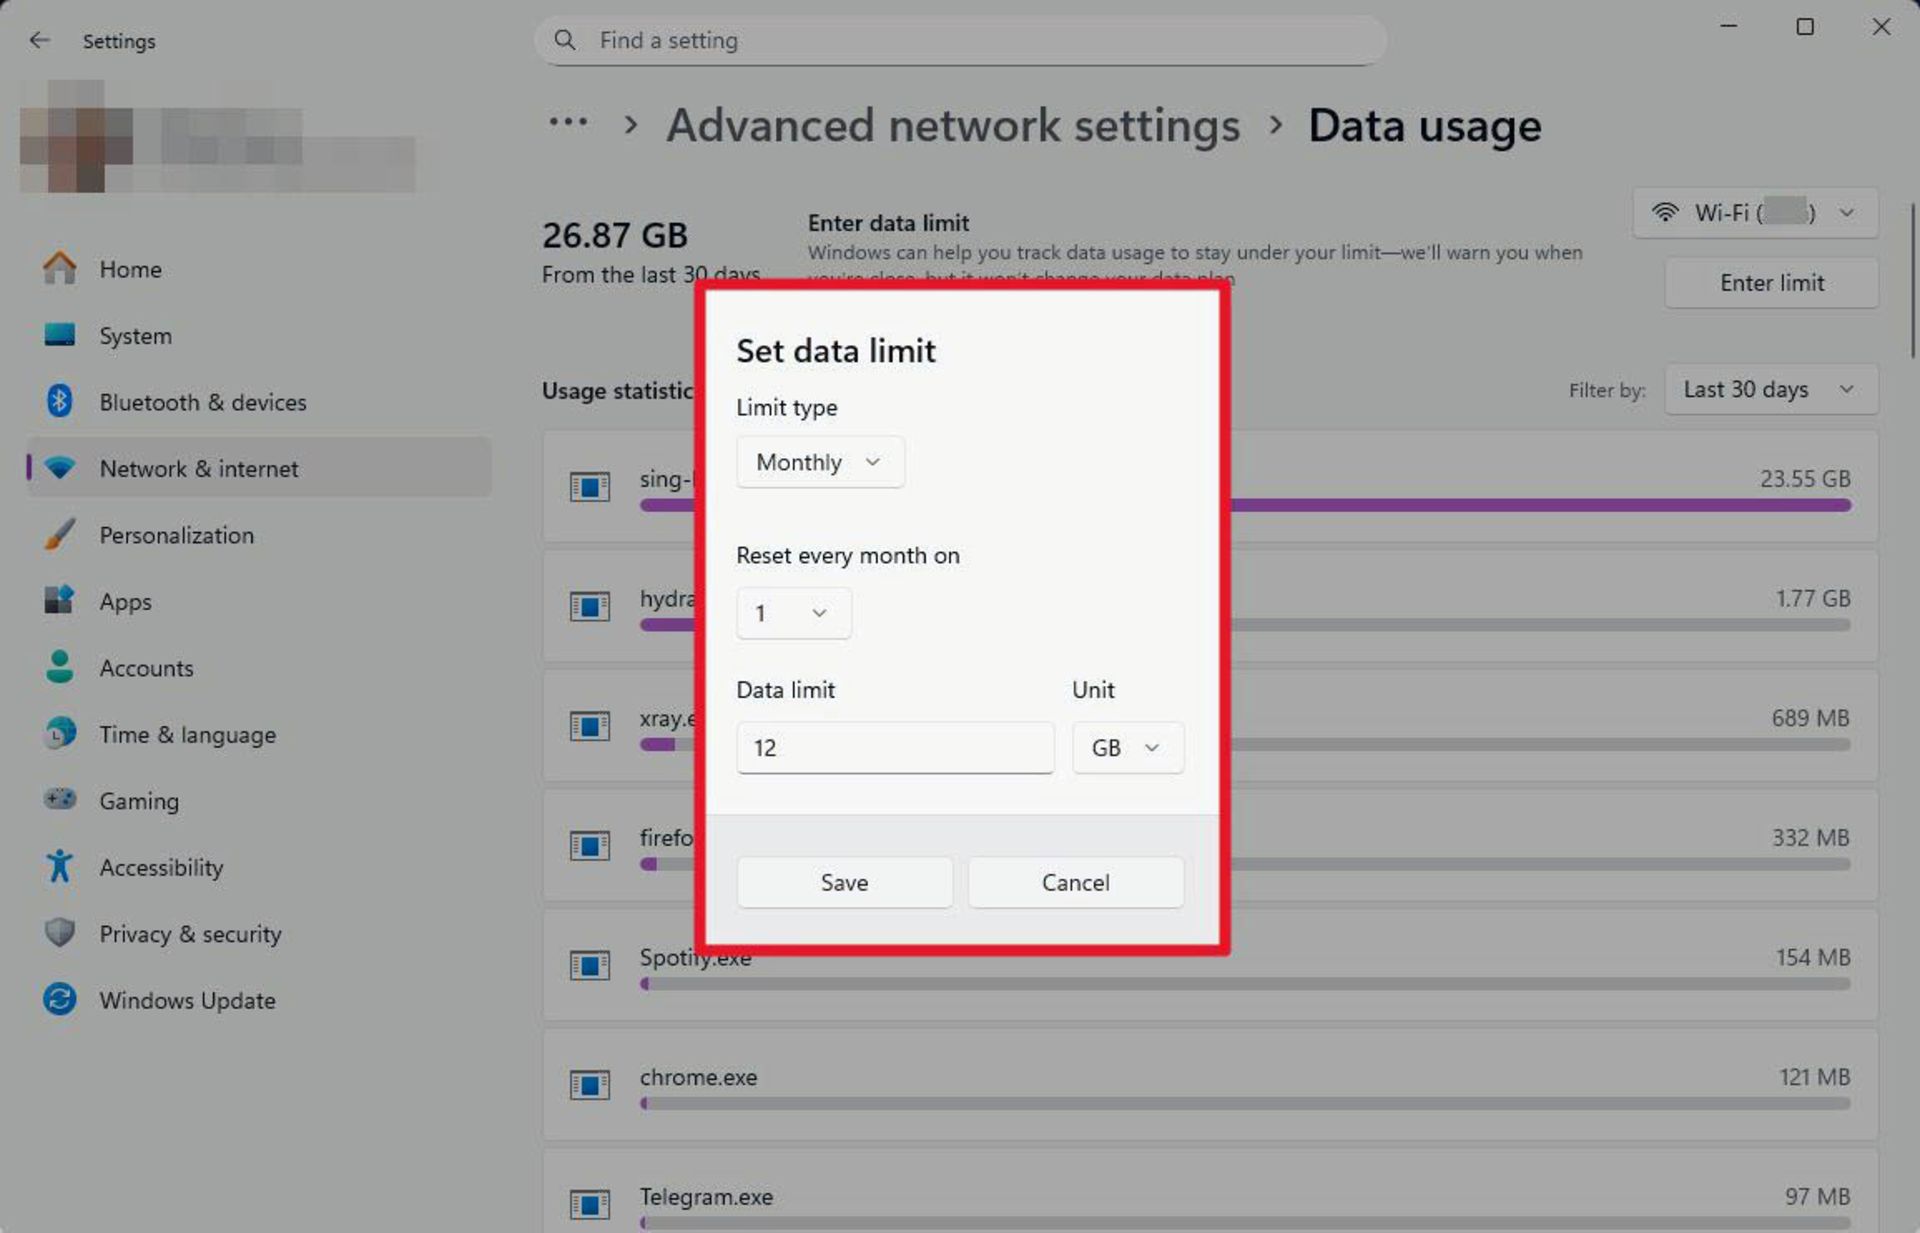Image resolution: width=1920 pixels, height=1233 pixels.
Task: Select Network & internet in the sidebar
Action: point(198,468)
